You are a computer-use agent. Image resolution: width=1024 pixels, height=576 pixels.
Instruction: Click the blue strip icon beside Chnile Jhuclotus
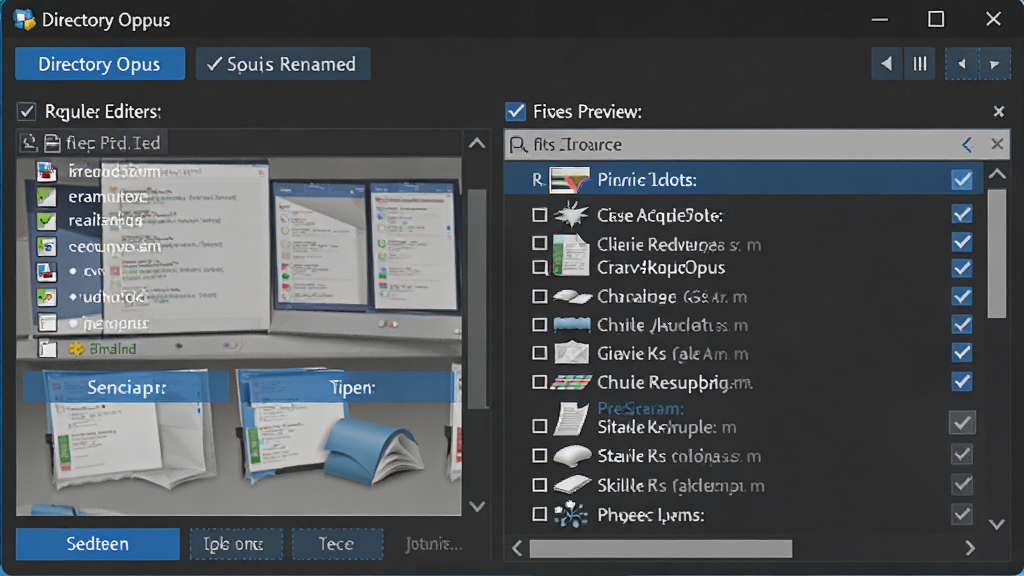pyautogui.click(x=572, y=325)
